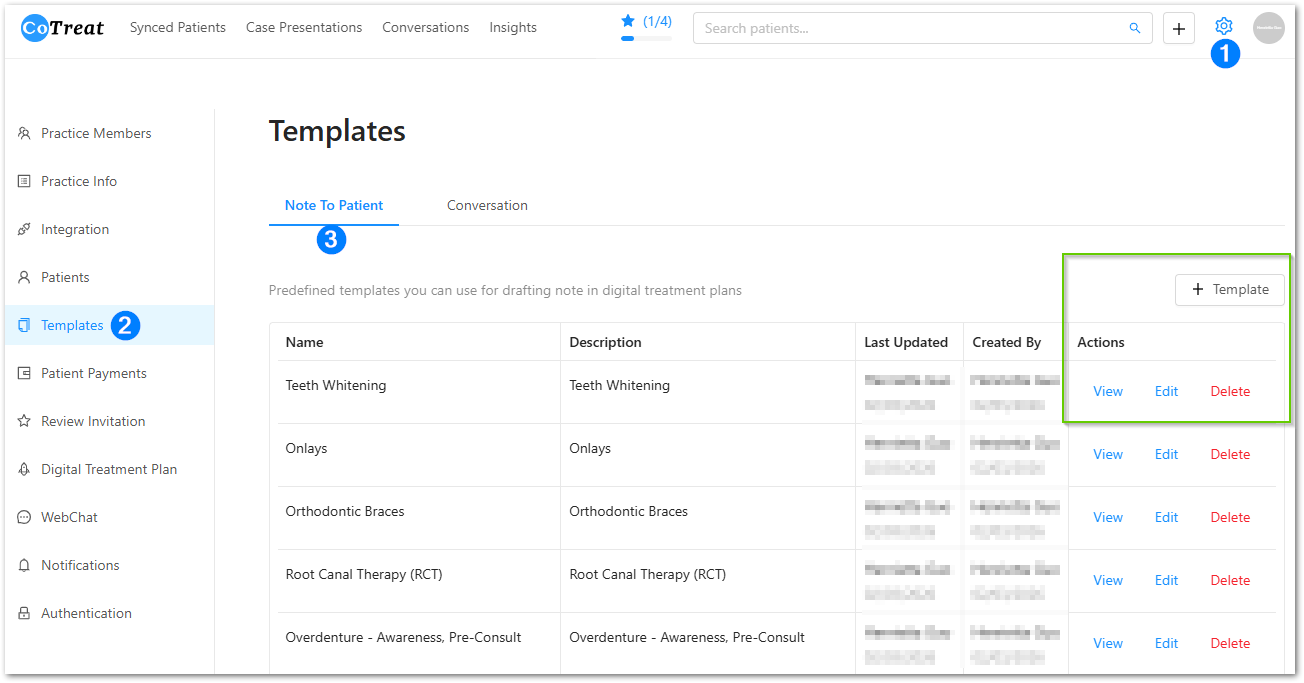This screenshot has width=1304, height=683.
Task: View the Teeth Whitening template
Action: tap(1107, 391)
